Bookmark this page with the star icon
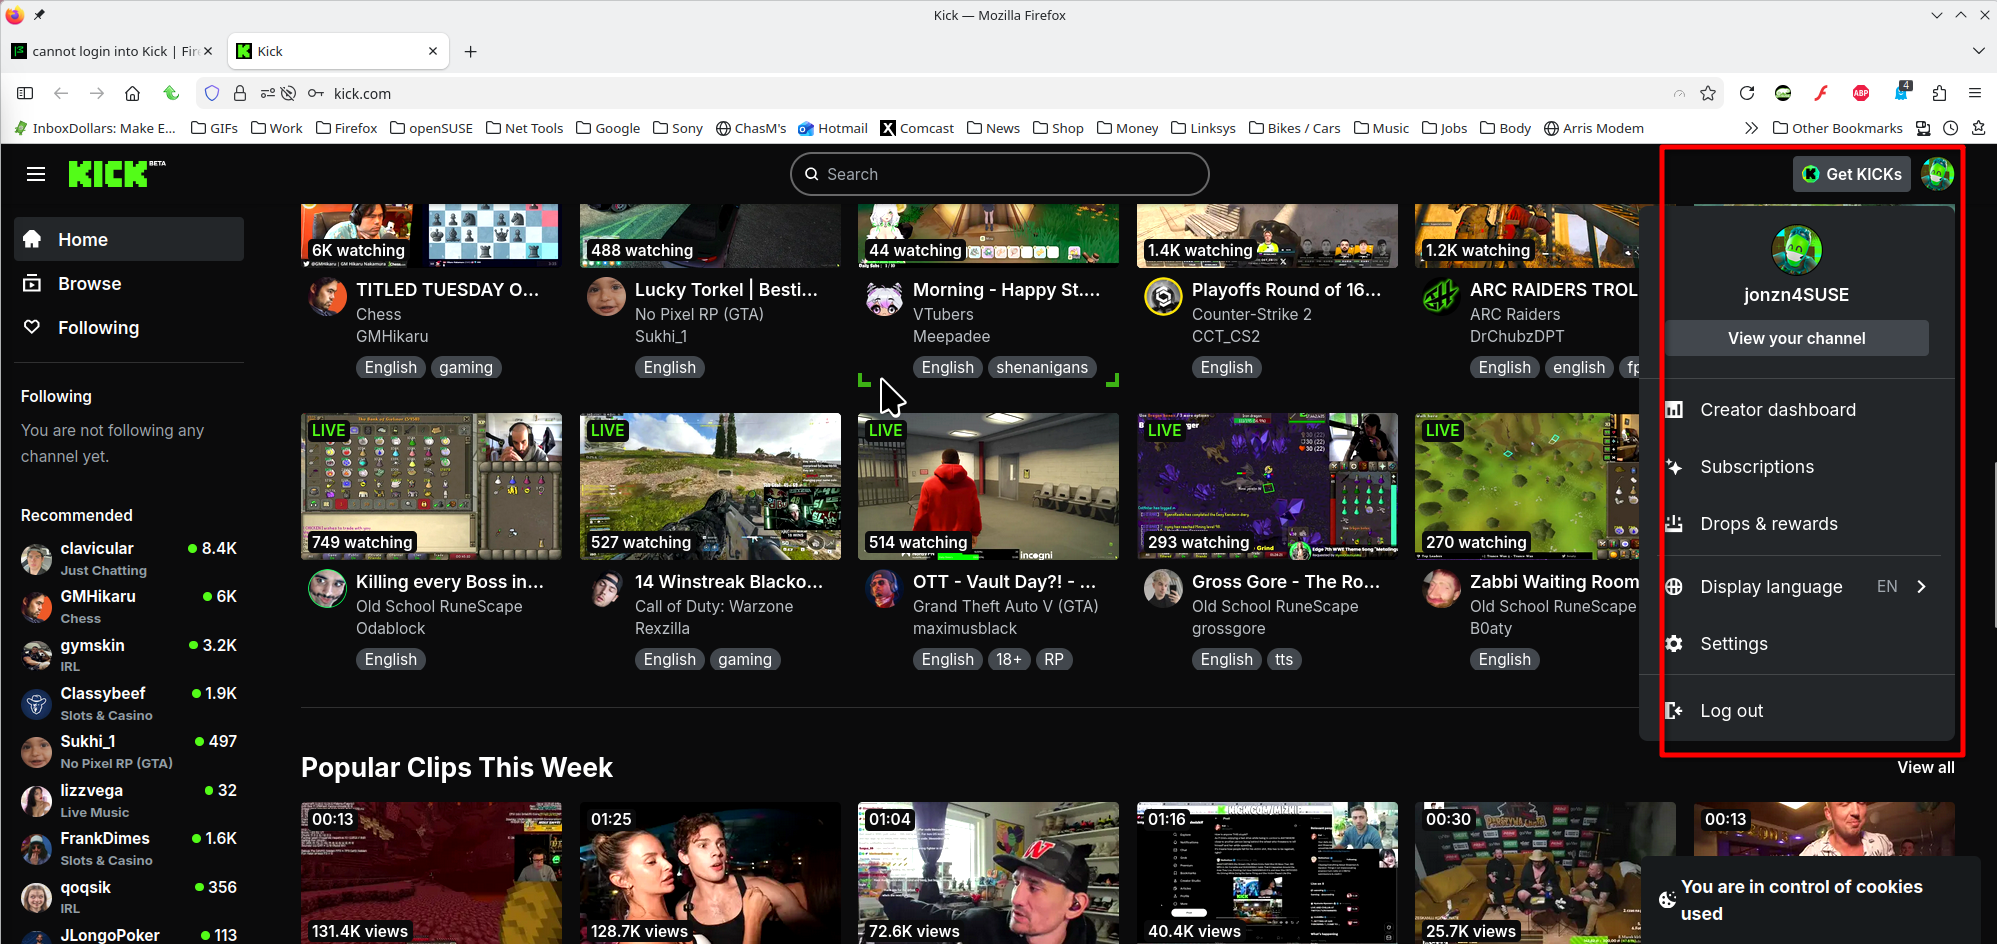The width and height of the screenshot is (1997, 944). pos(1708,93)
